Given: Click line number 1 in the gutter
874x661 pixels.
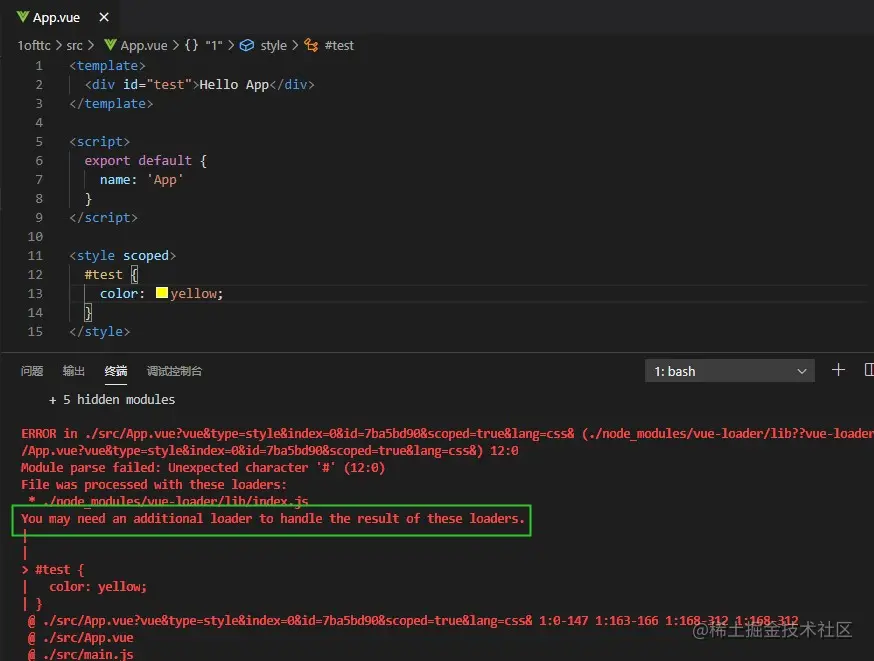Looking at the screenshot, I should tap(39, 66).
